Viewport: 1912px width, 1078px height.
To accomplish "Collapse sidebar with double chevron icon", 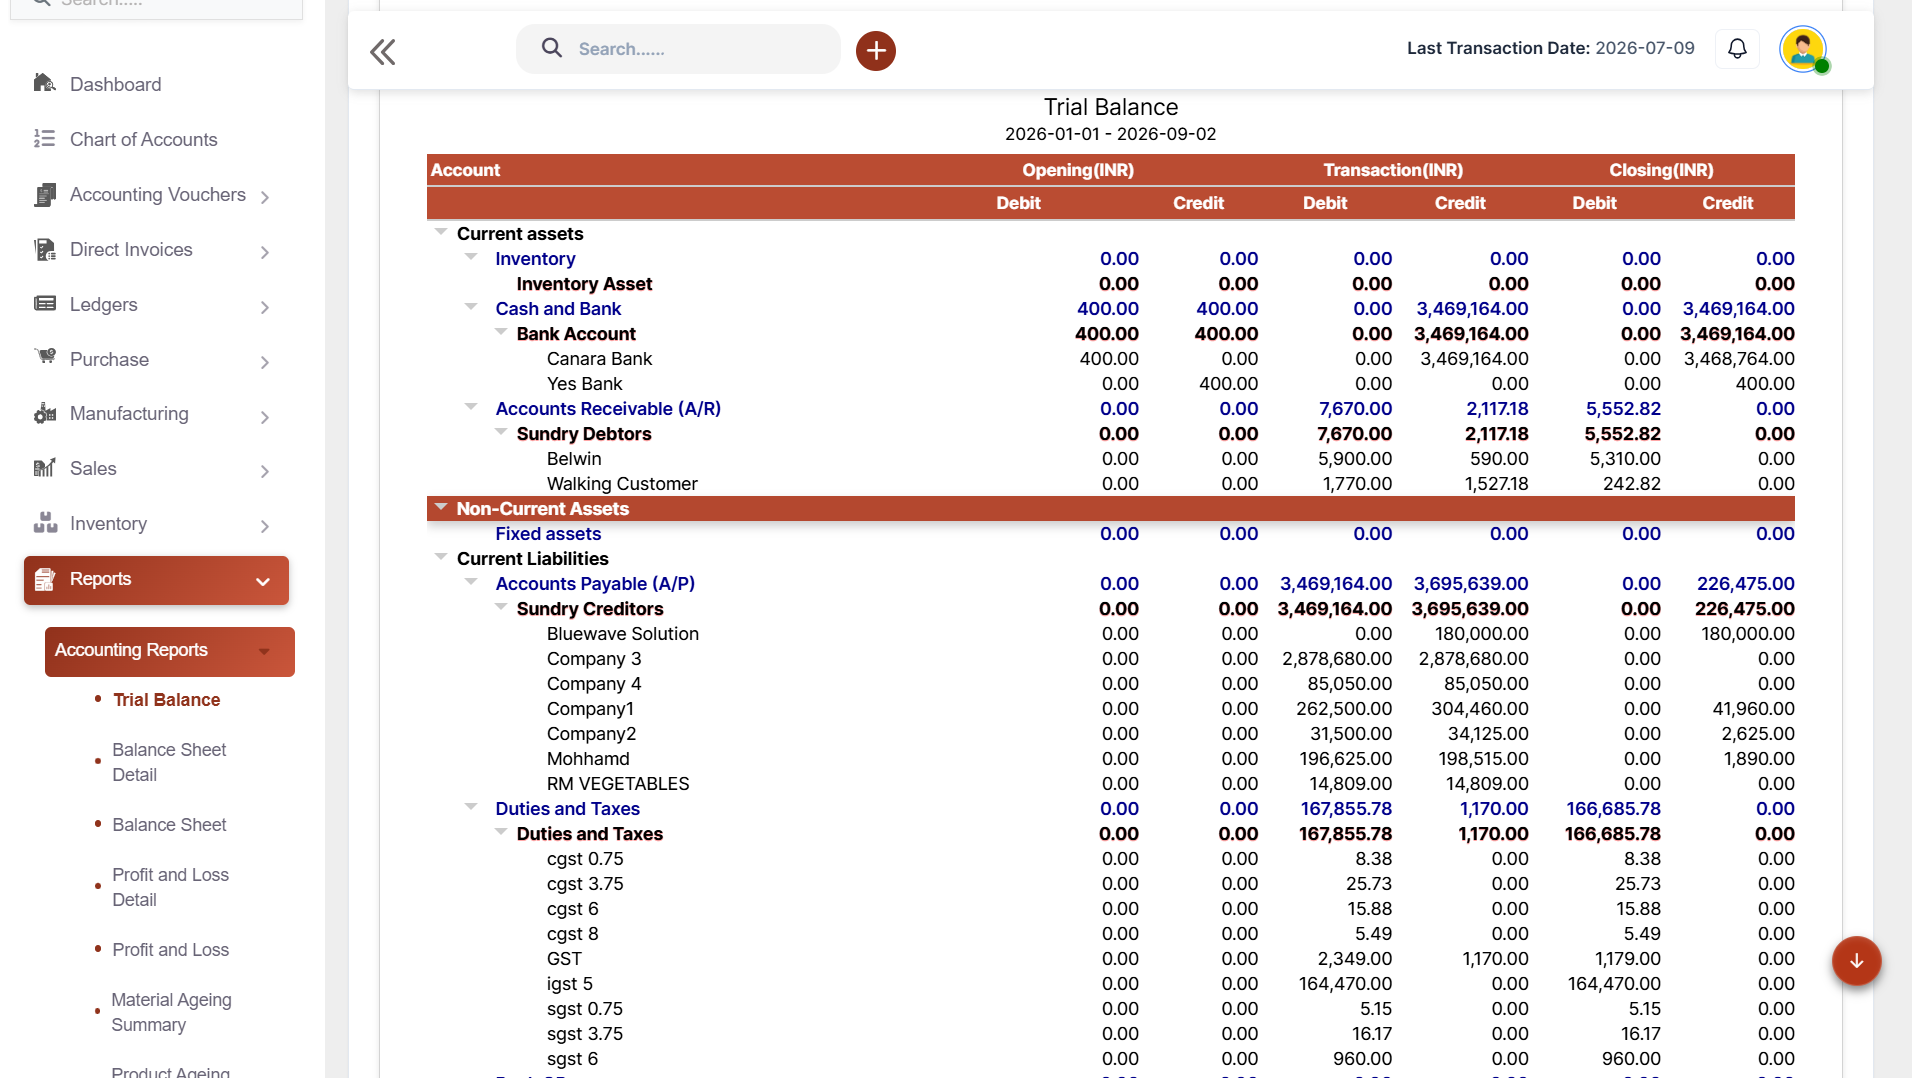I will 383,51.
